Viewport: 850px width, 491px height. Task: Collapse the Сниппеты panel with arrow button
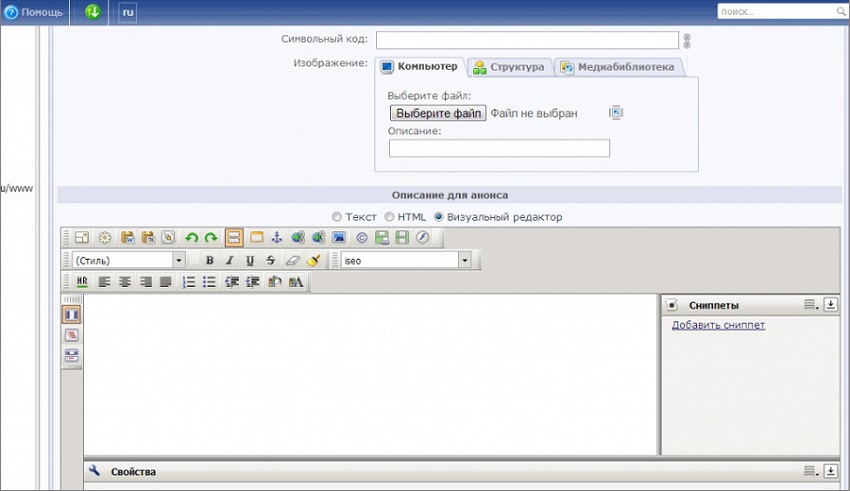click(x=830, y=305)
